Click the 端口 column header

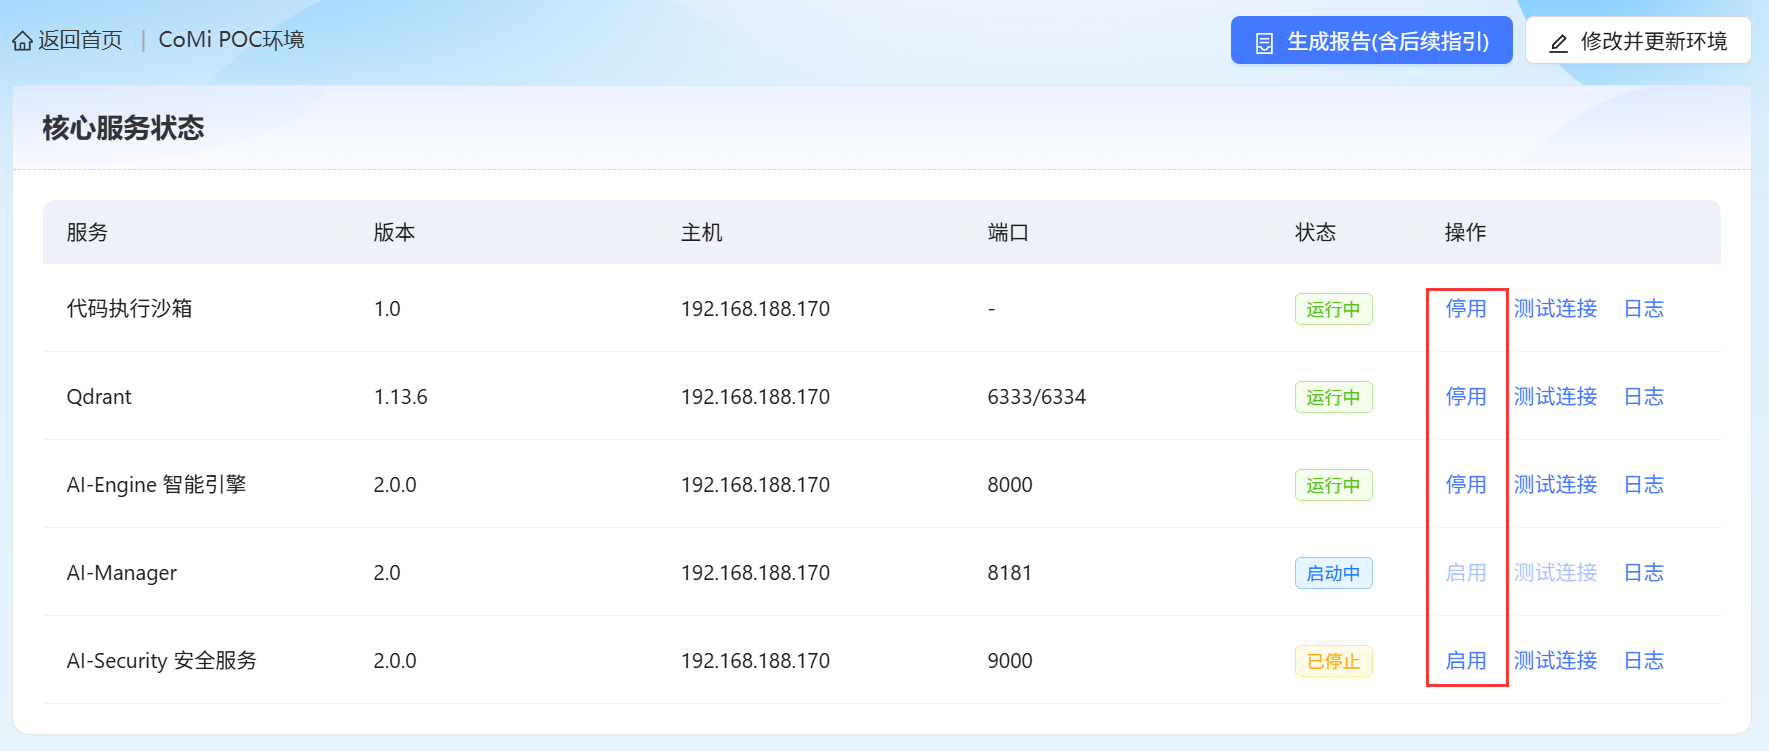[1008, 232]
